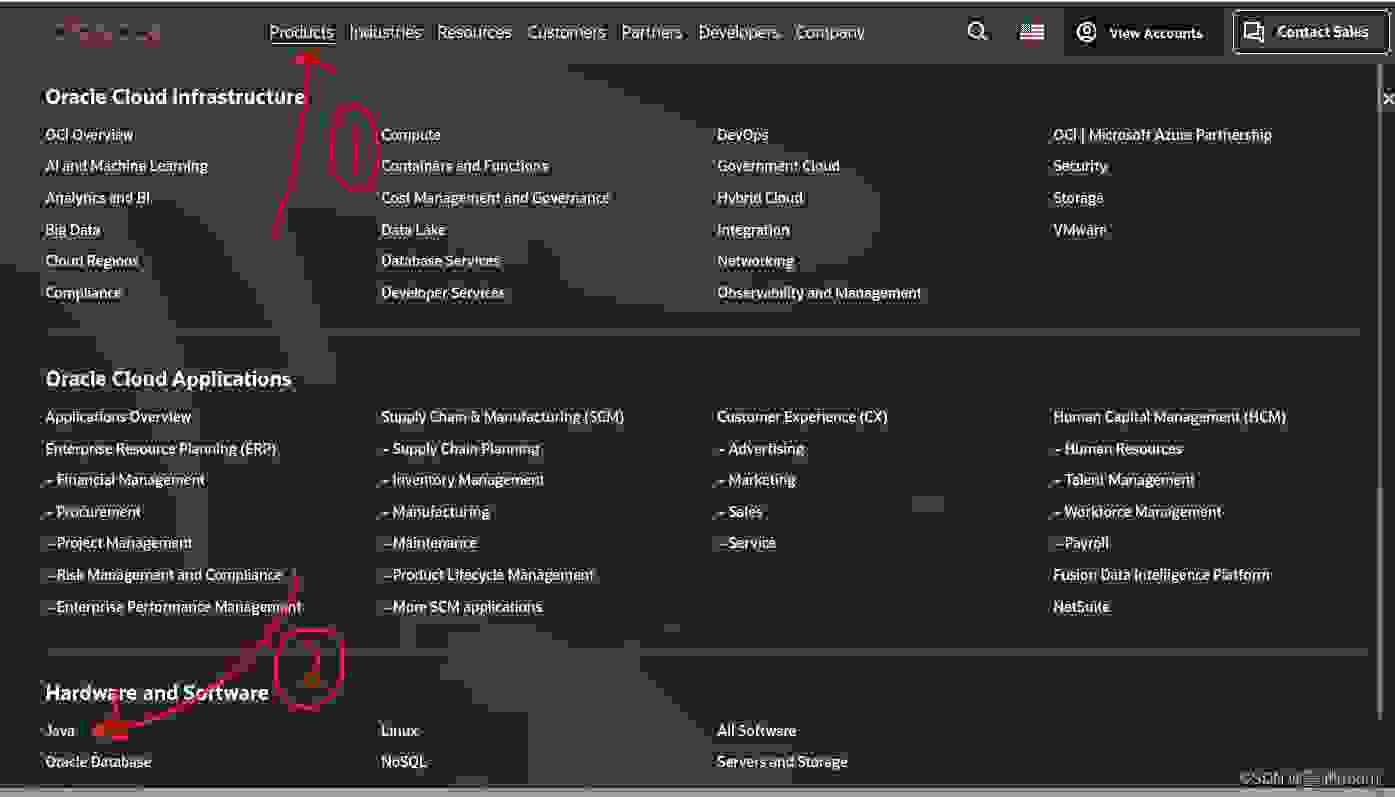Open More SCM applications
1395x797 pixels.
click(462, 607)
